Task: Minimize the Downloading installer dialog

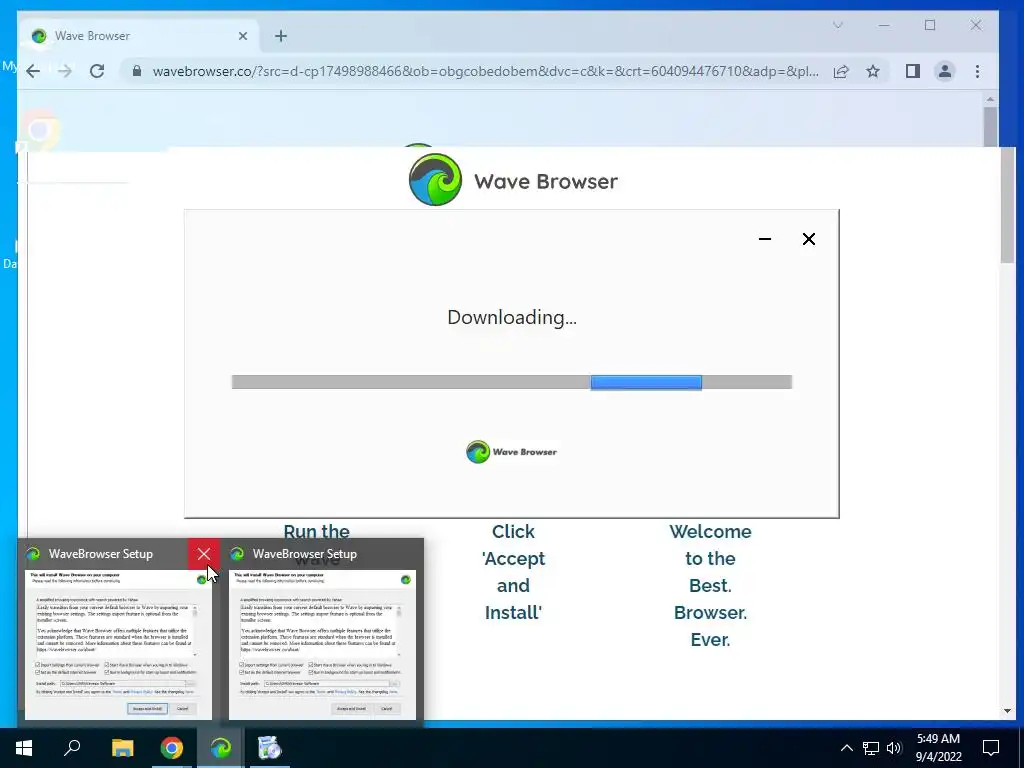Action: pyautogui.click(x=765, y=239)
